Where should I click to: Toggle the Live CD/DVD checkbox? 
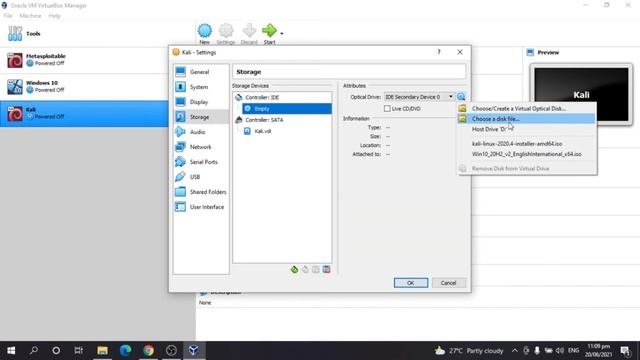coord(387,109)
